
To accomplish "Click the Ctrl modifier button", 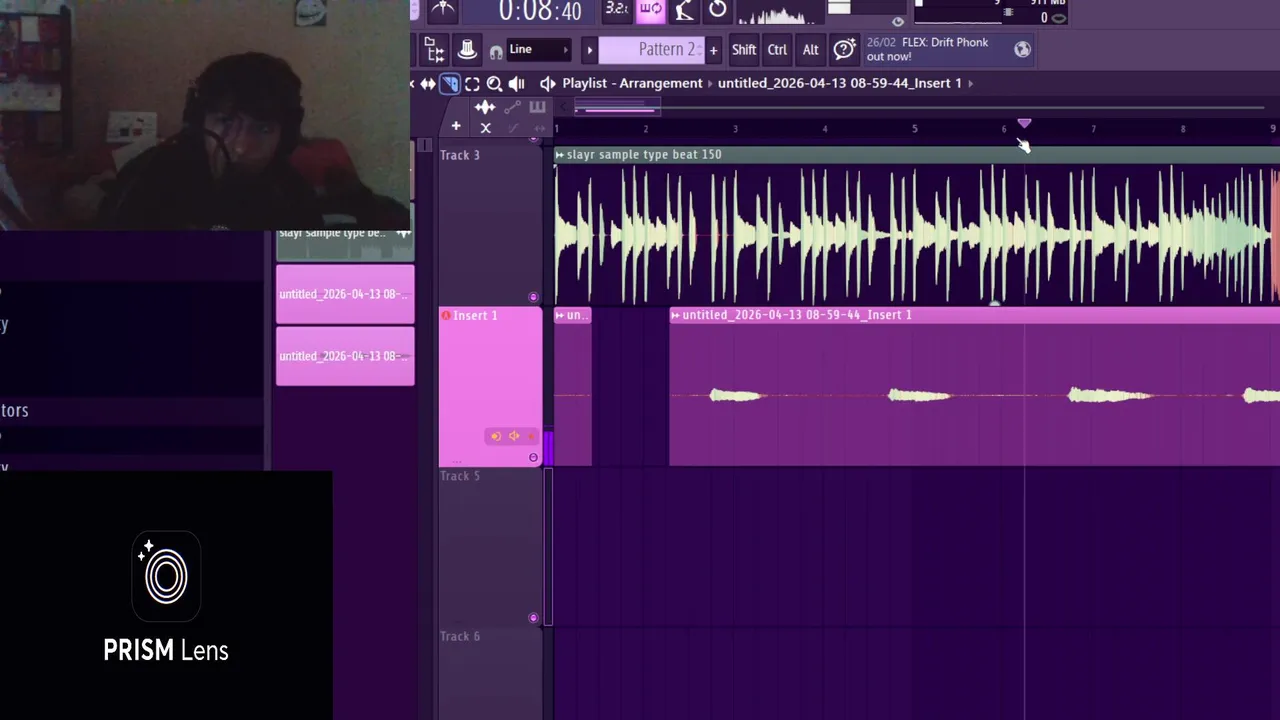I will (777, 50).
